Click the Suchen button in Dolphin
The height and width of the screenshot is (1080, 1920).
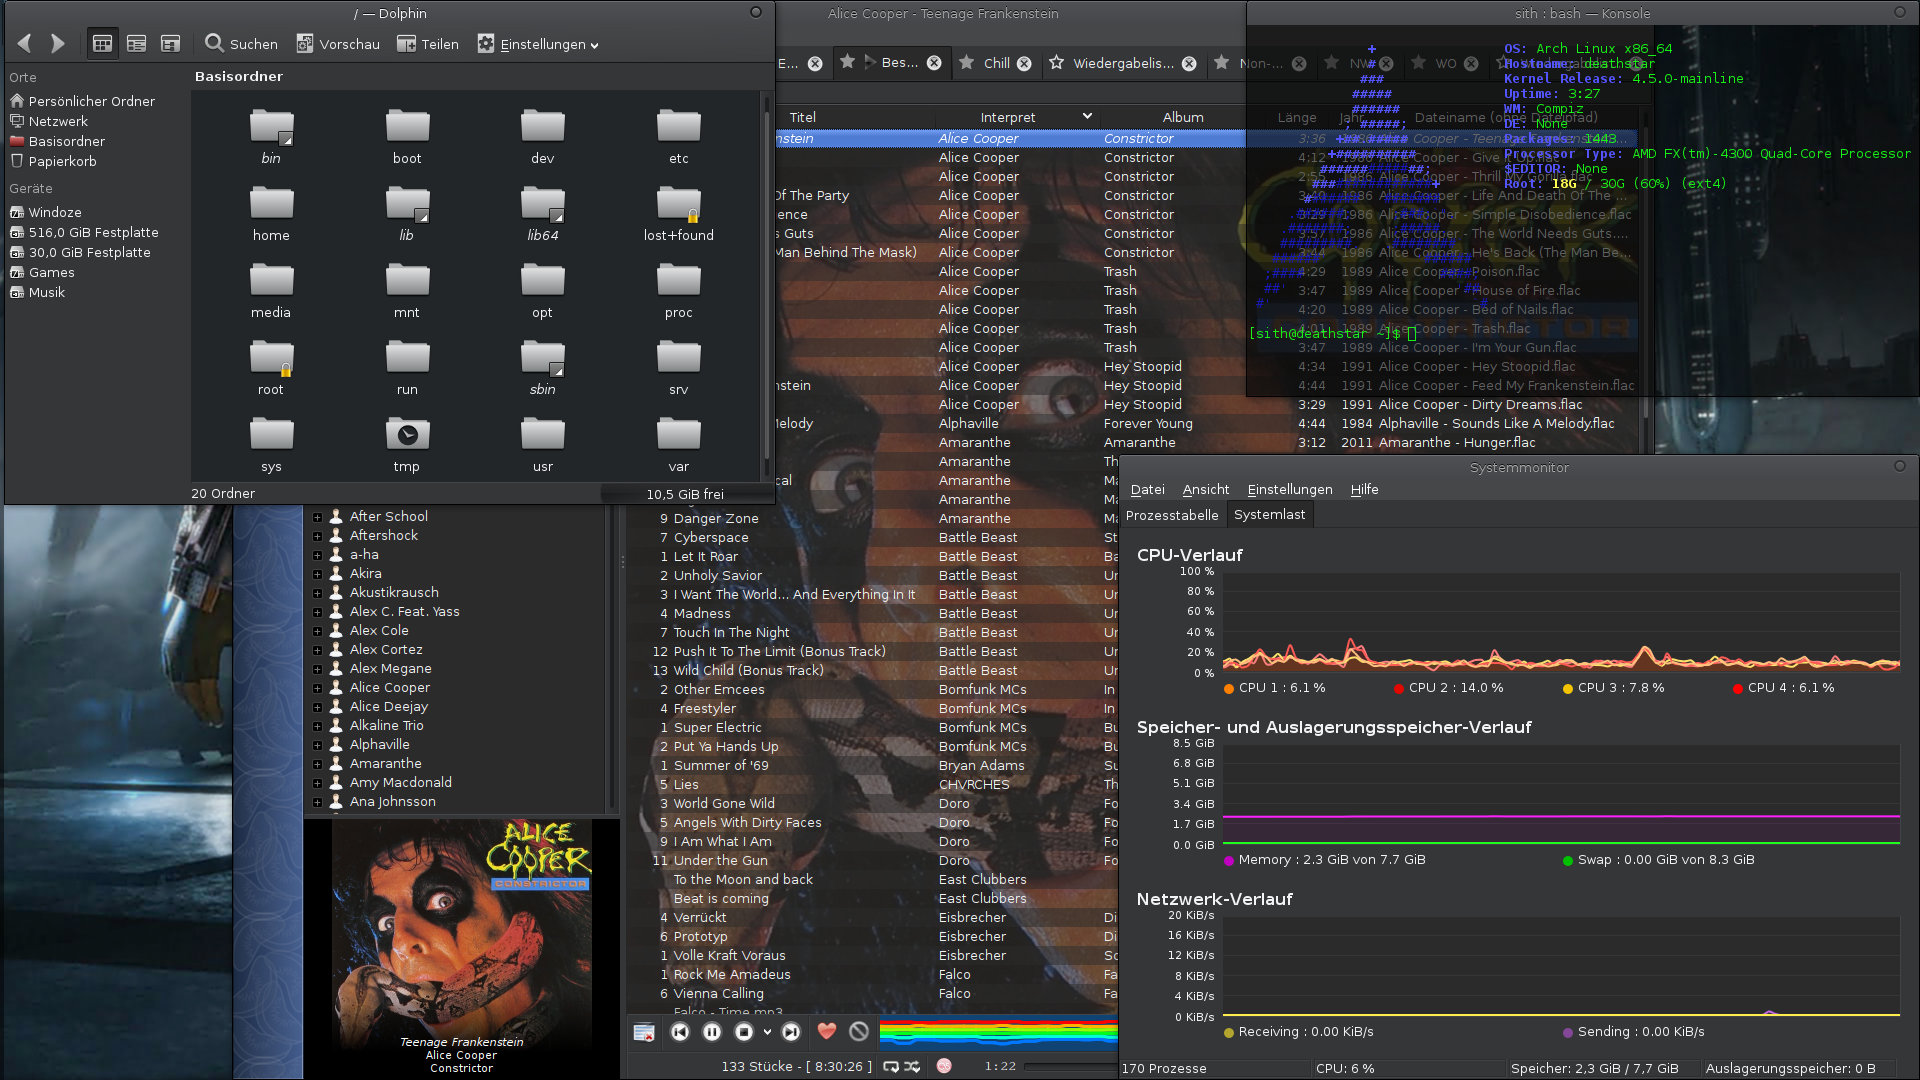pos(241,44)
